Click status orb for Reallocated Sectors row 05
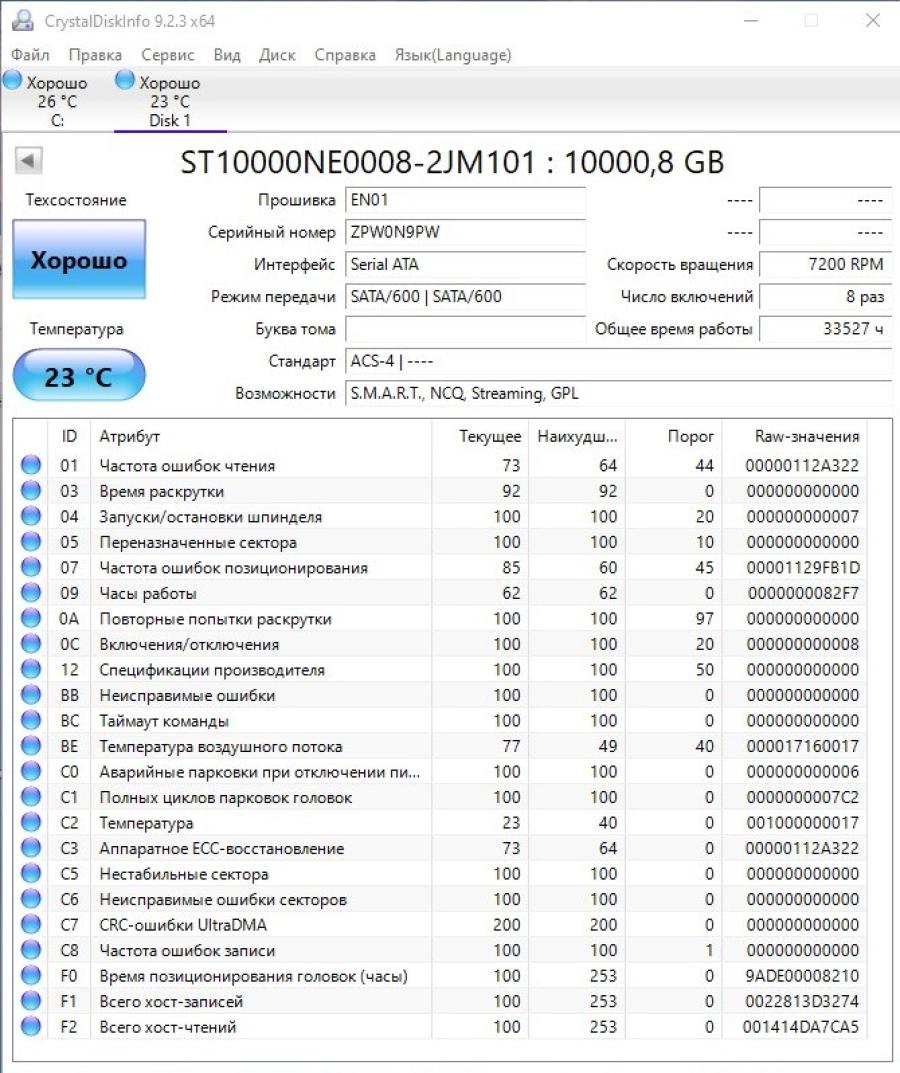The image size is (900, 1073). point(31,542)
